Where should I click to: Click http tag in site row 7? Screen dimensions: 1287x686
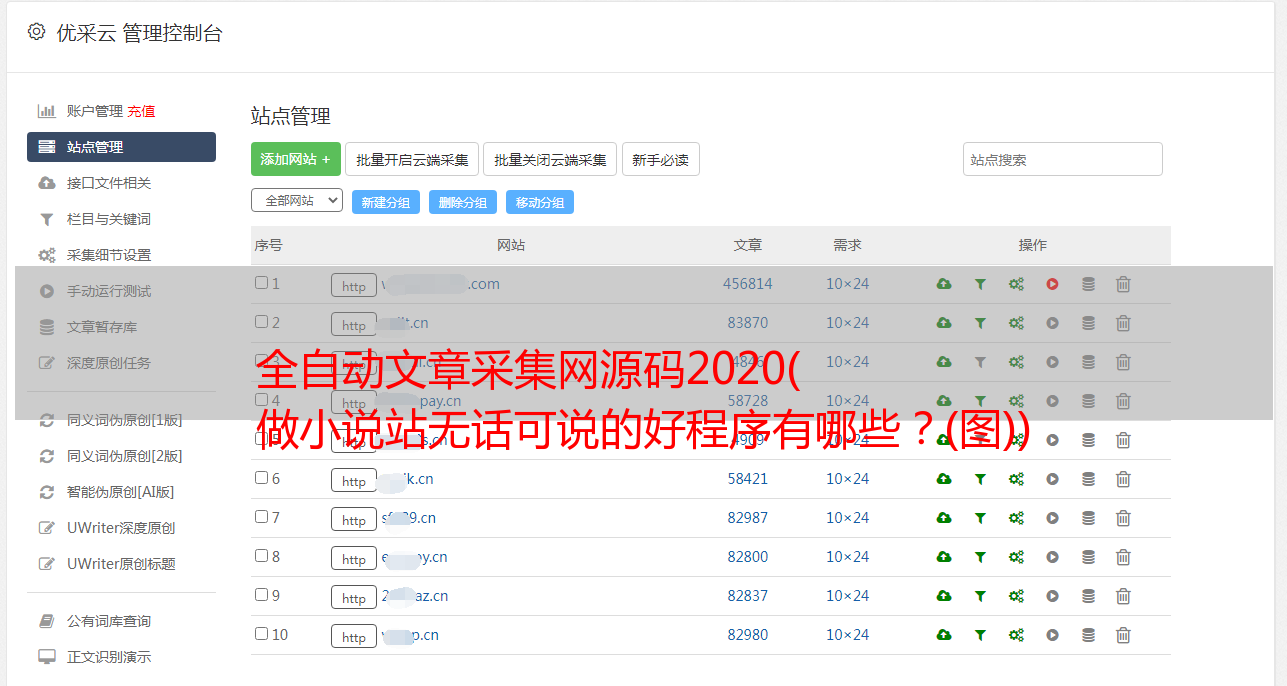click(x=354, y=519)
